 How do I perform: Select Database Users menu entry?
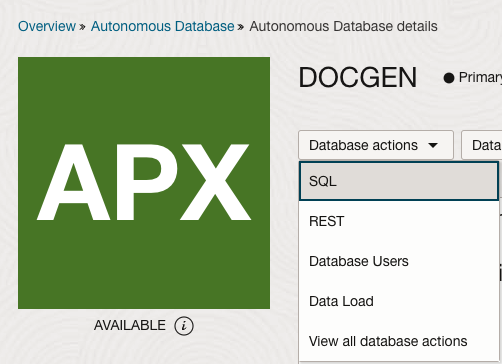399,261
